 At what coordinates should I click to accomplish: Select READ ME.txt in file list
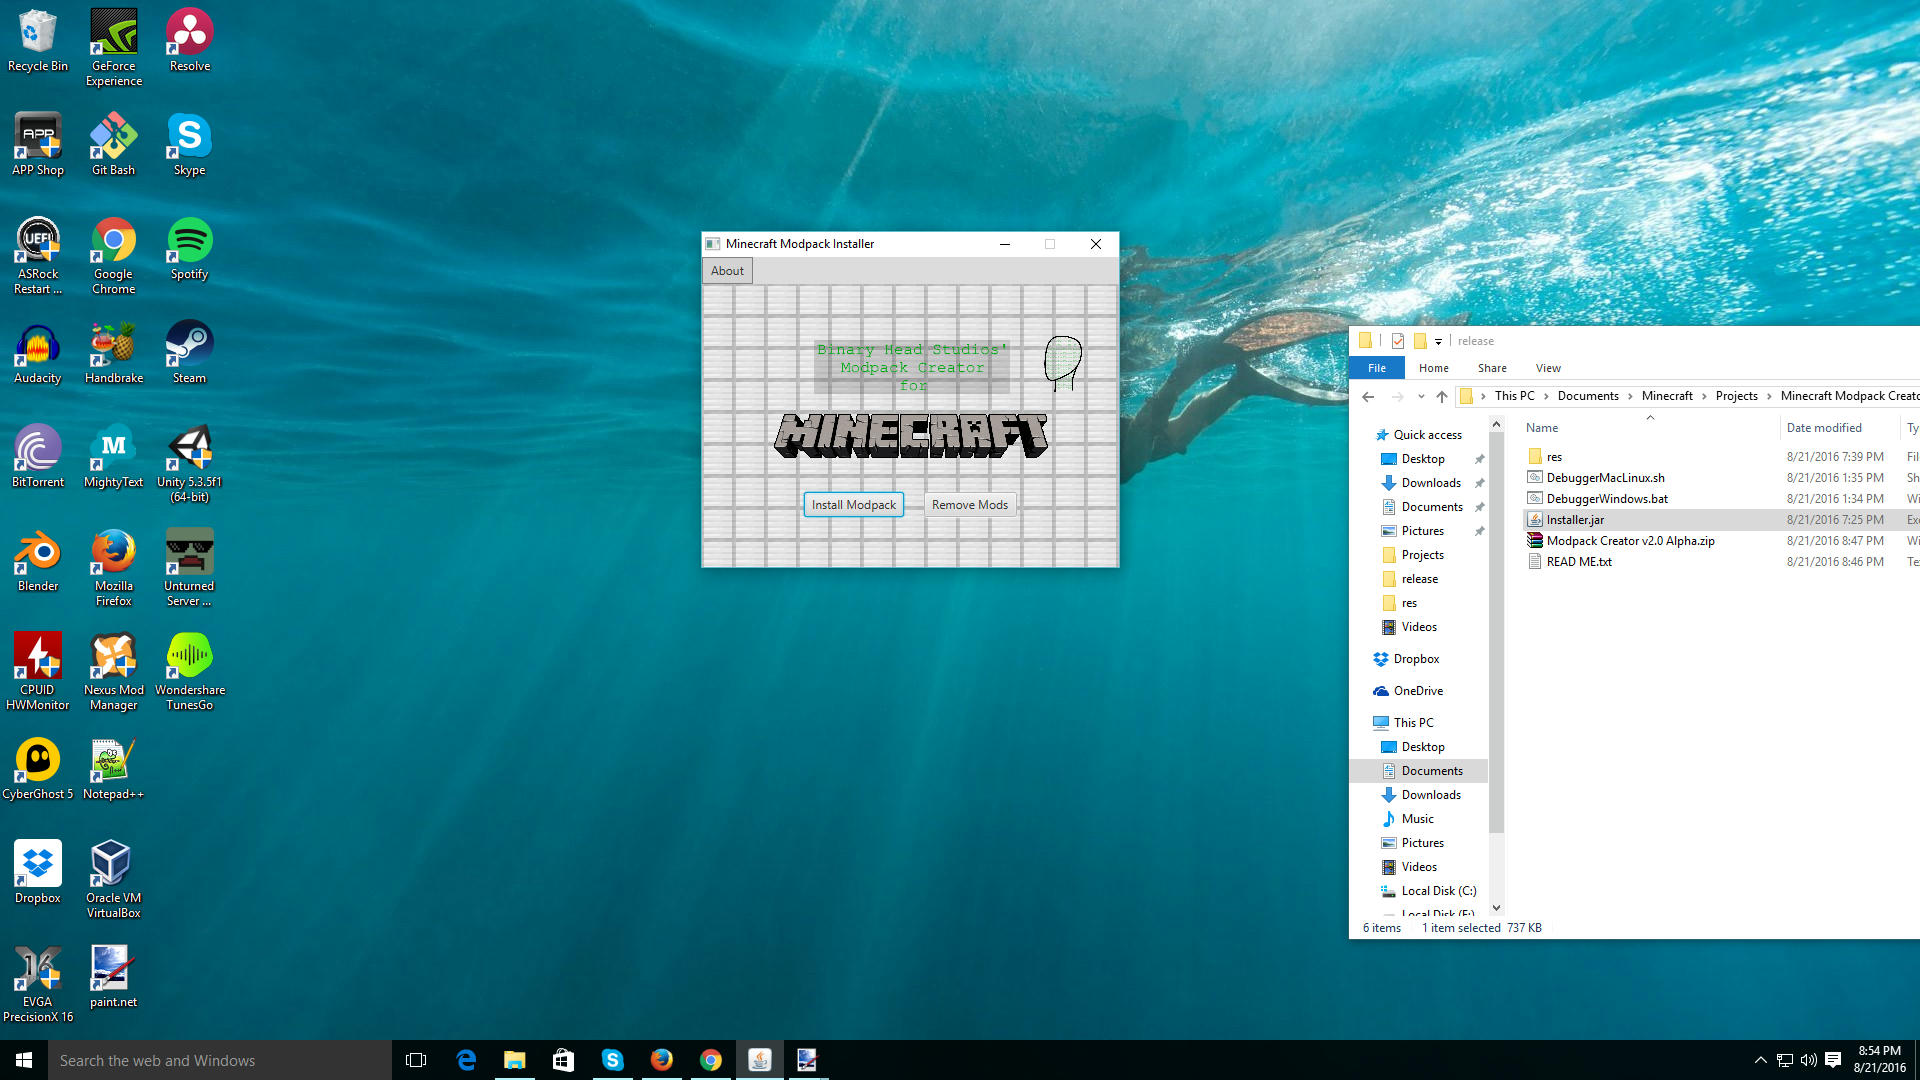coord(1578,562)
